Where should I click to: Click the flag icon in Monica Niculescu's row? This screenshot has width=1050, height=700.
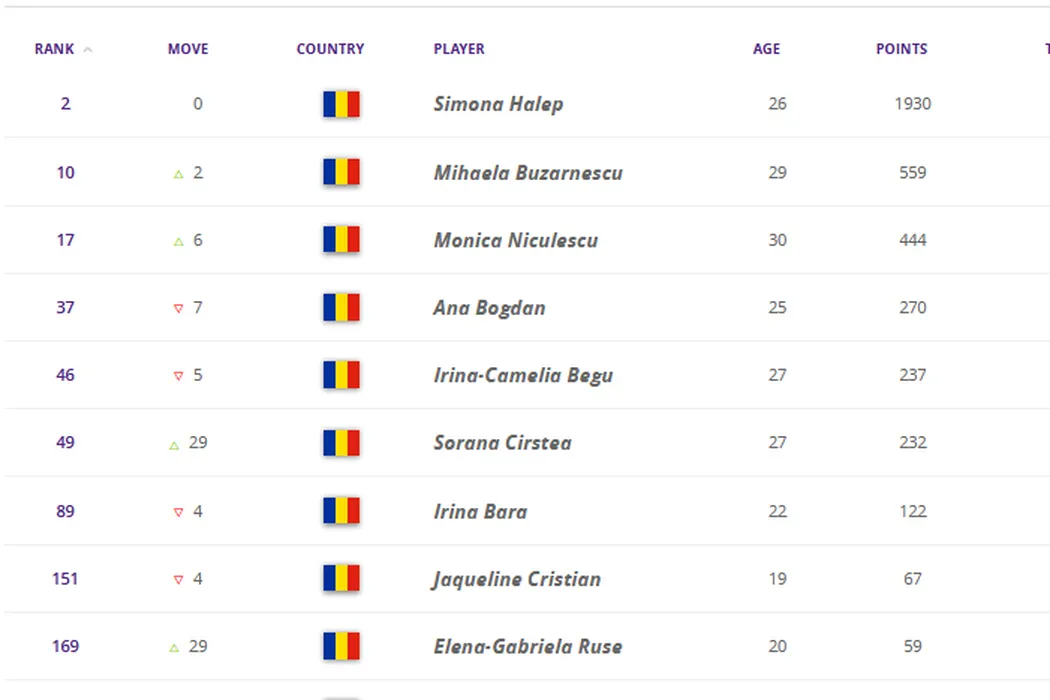(341, 240)
